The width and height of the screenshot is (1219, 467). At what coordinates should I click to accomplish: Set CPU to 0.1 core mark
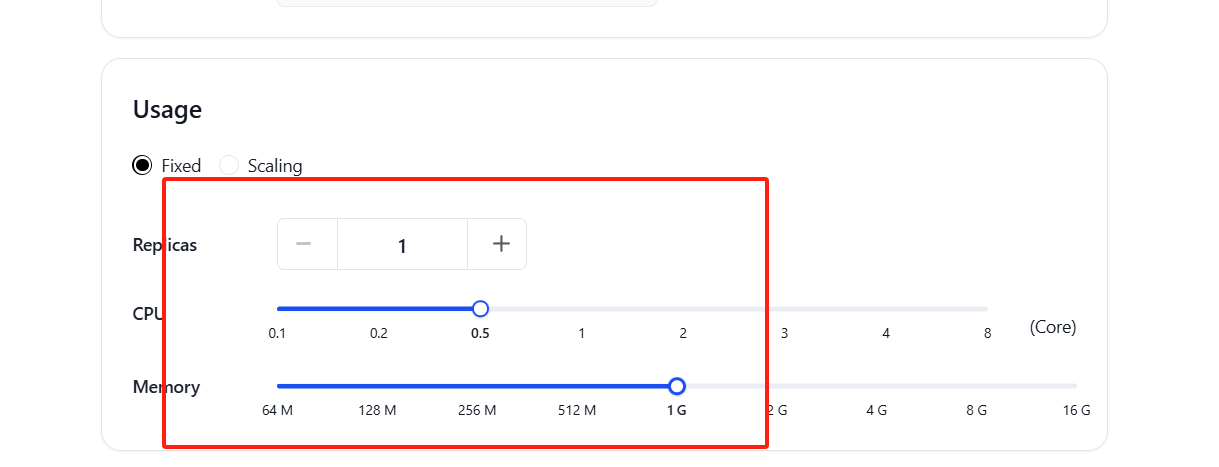278,308
